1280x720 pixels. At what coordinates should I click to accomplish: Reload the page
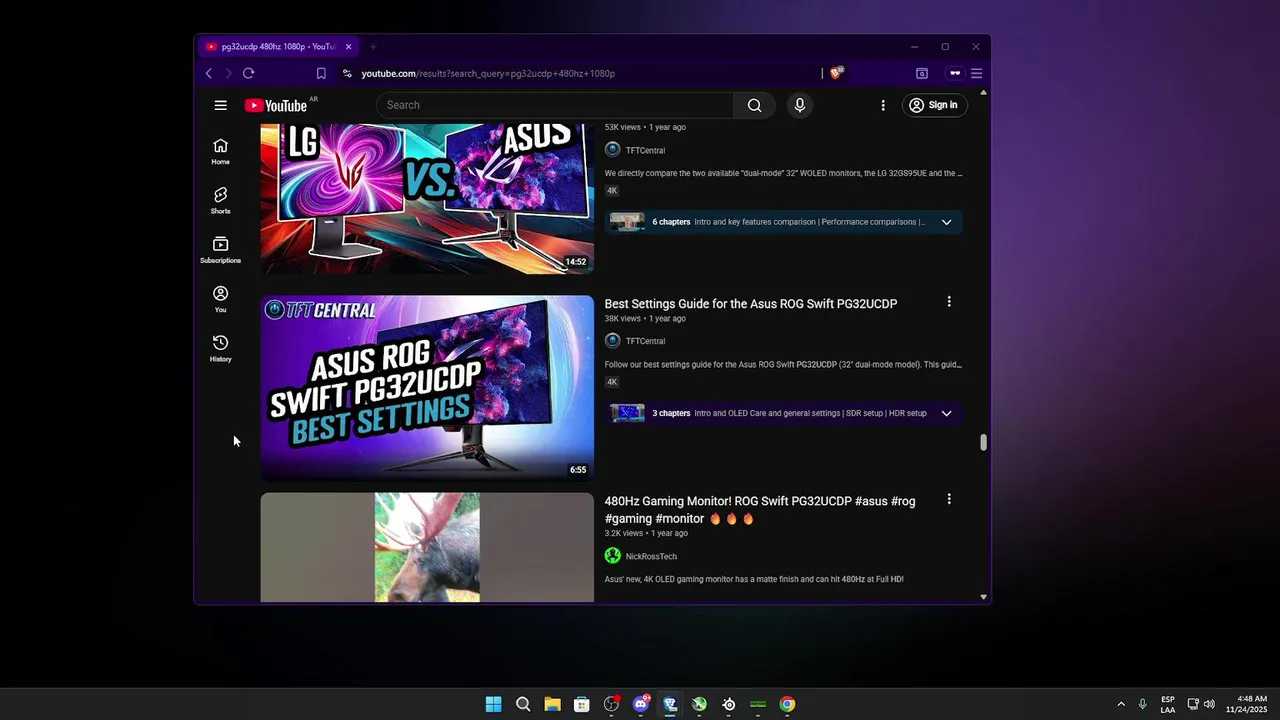[248, 73]
